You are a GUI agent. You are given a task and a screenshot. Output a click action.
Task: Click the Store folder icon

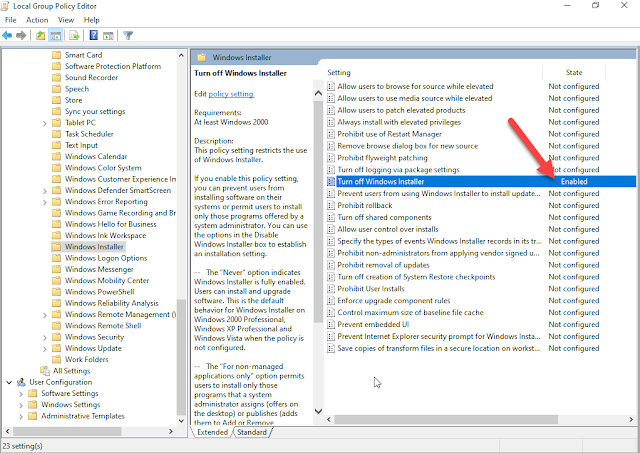[x=57, y=100]
